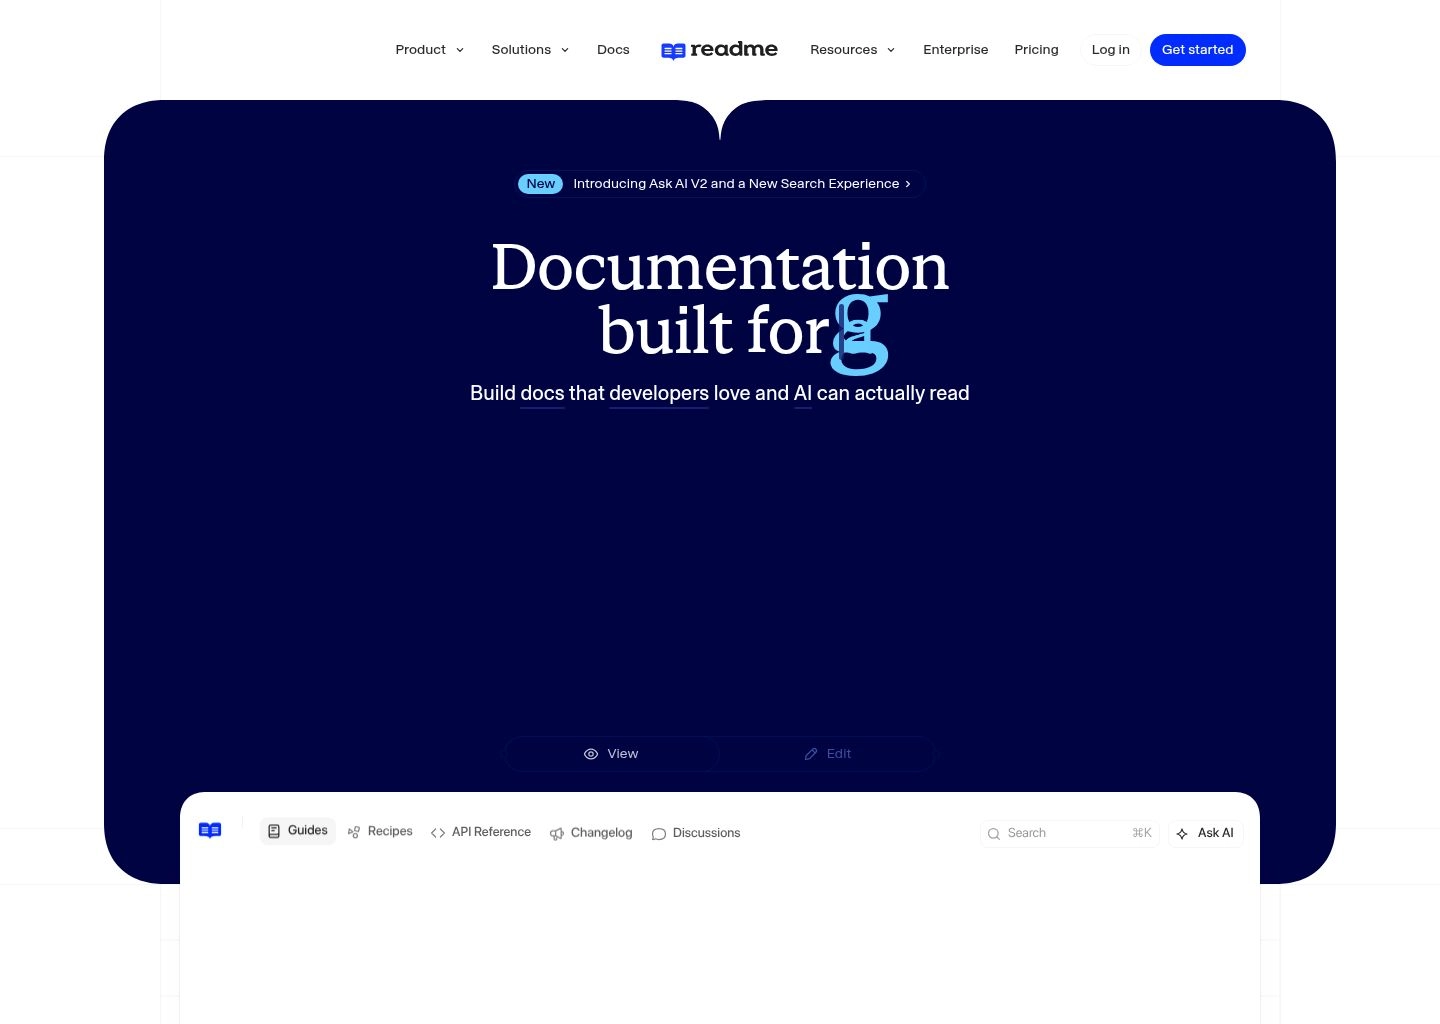Select the Recipes tab label
Image resolution: width=1440 pixels, height=1024 pixels.
pyautogui.click(x=390, y=832)
